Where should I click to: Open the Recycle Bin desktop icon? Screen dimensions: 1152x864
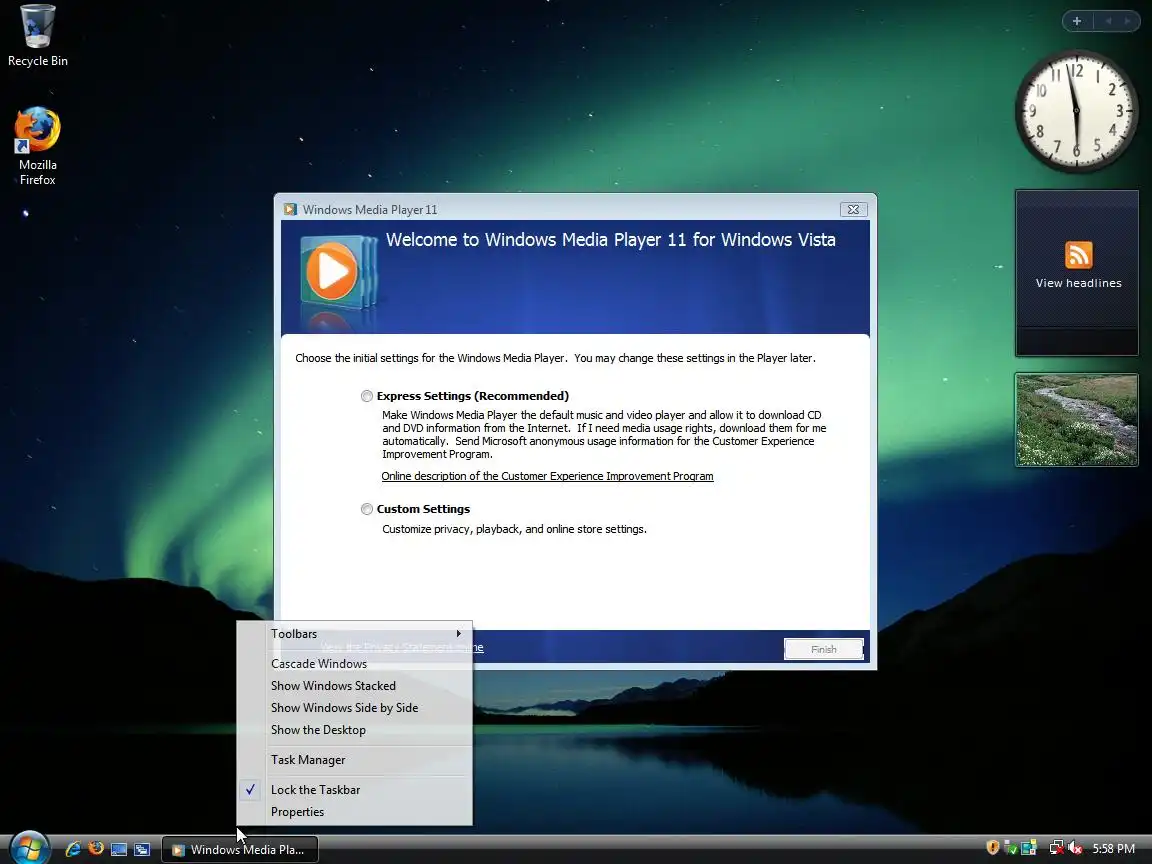click(x=37, y=35)
